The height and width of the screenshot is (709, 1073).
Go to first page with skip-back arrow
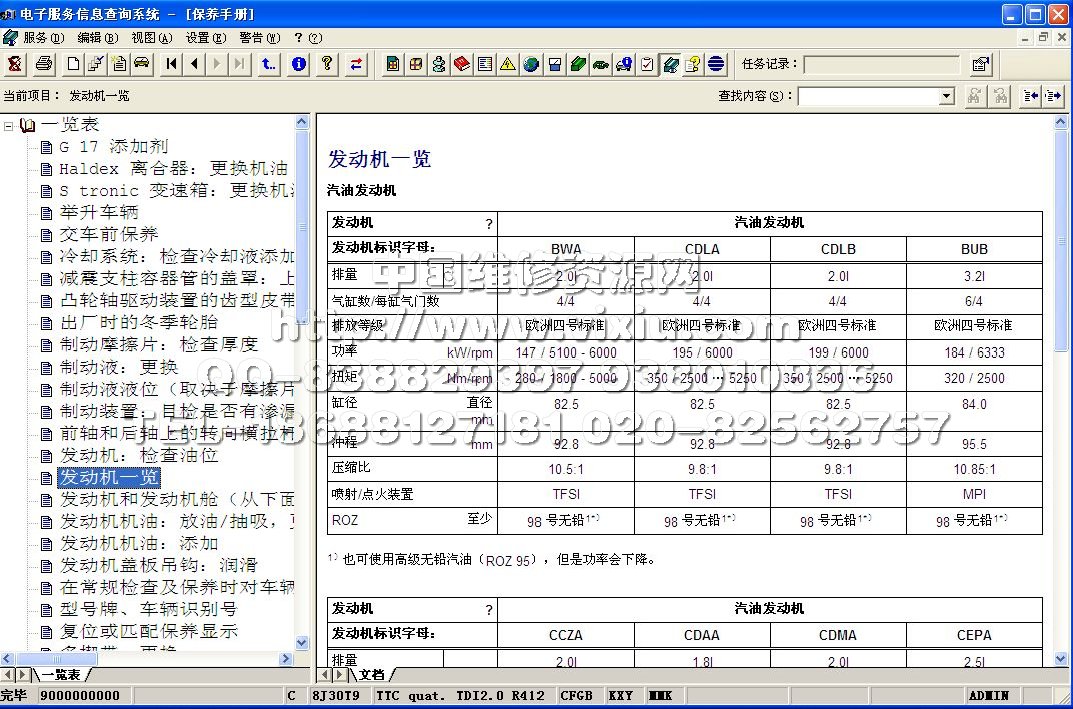pyautogui.click(x=172, y=64)
